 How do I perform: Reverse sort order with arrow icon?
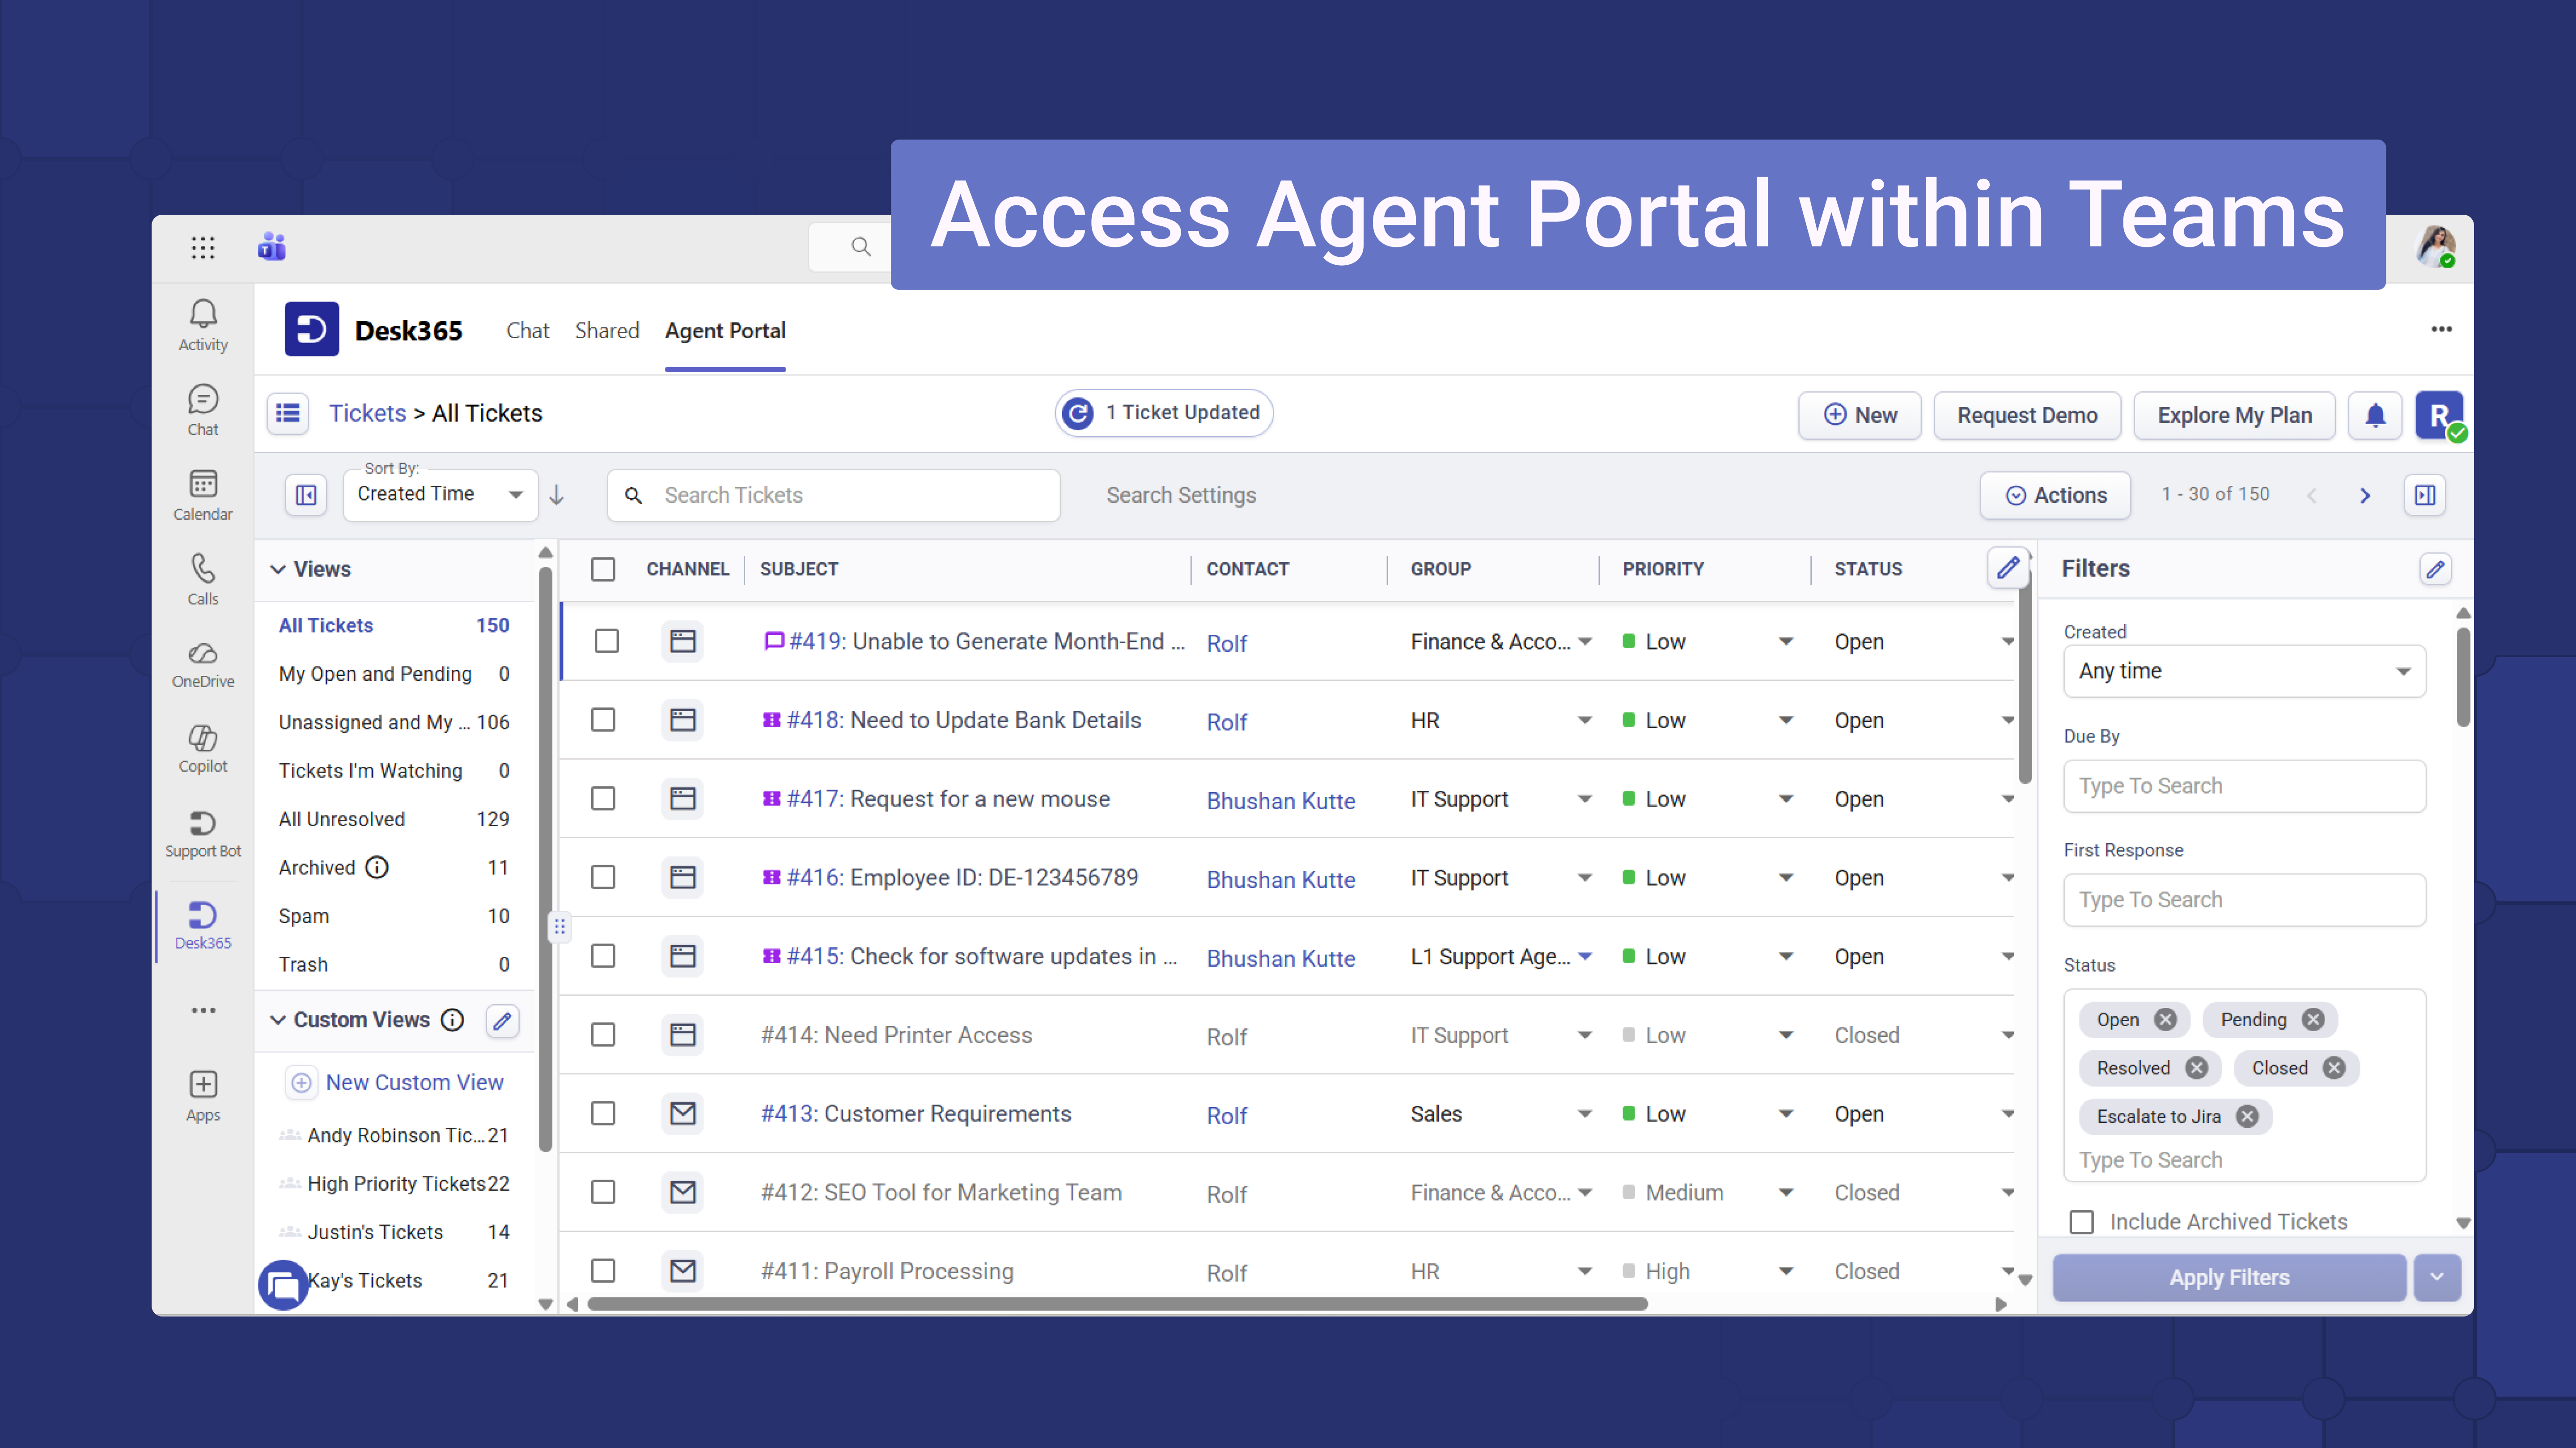coord(557,495)
